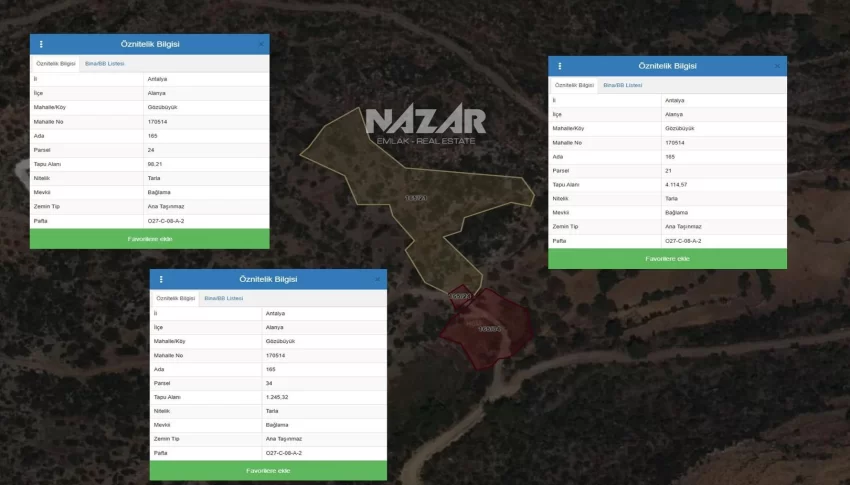
Task: Click Favorilere ekle for parcel 21
Action: pos(667,259)
